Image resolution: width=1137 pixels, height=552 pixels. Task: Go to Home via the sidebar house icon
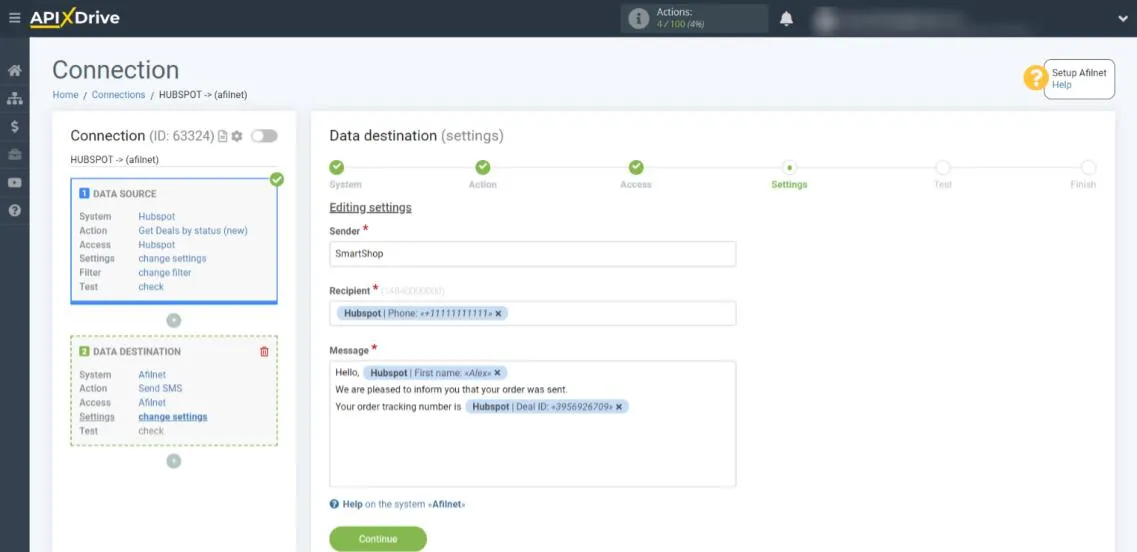click(x=14, y=71)
